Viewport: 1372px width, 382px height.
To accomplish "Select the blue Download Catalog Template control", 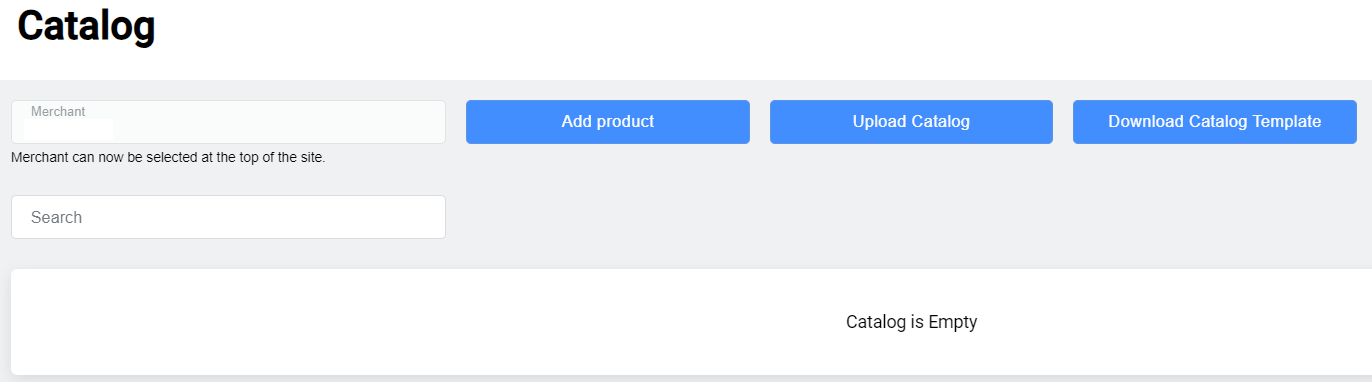I will (1214, 122).
